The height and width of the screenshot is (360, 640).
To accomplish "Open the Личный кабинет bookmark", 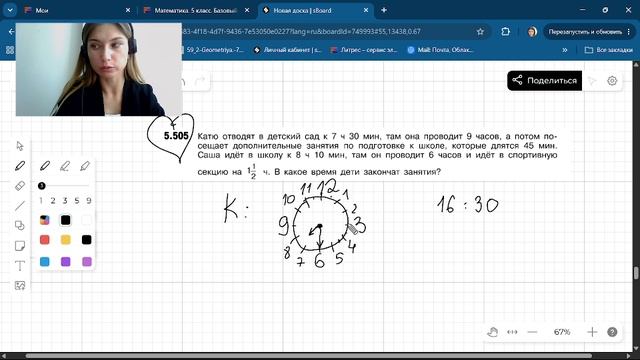I will [287, 50].
